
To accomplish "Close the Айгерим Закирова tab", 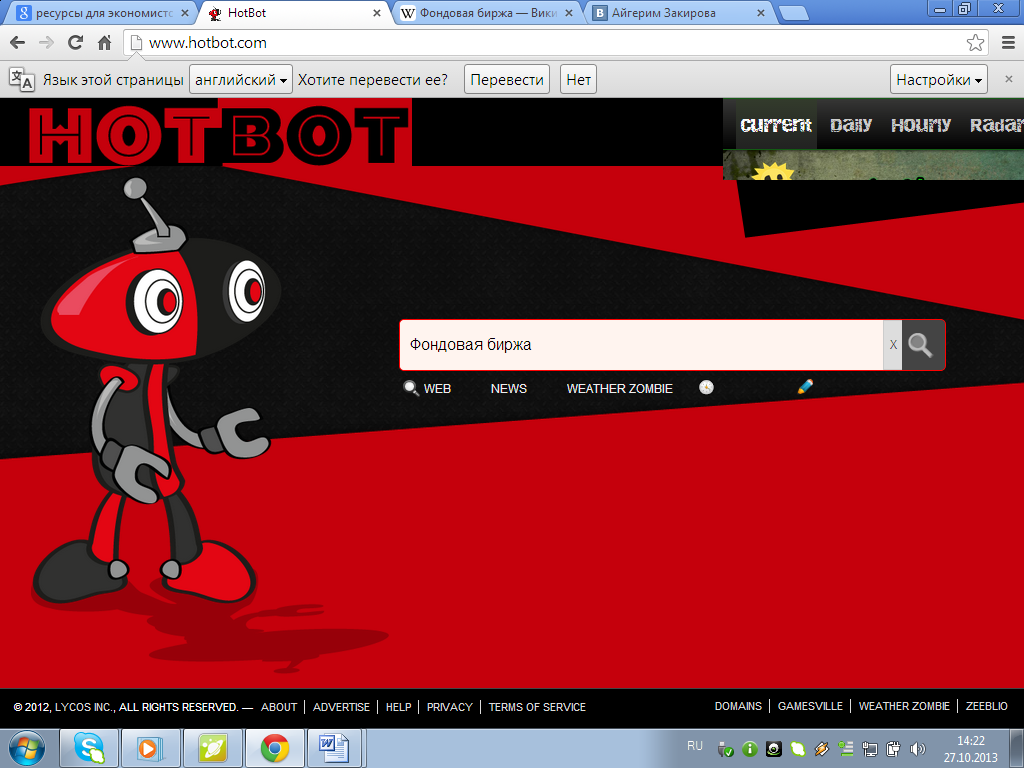I will pos(761,12).
